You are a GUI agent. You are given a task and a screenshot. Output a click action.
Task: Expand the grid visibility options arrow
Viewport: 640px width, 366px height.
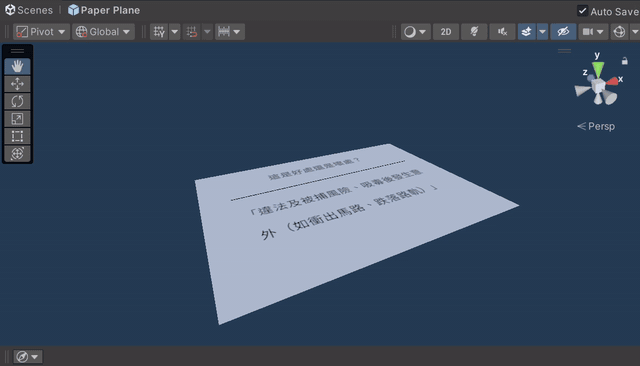point(175,32)
